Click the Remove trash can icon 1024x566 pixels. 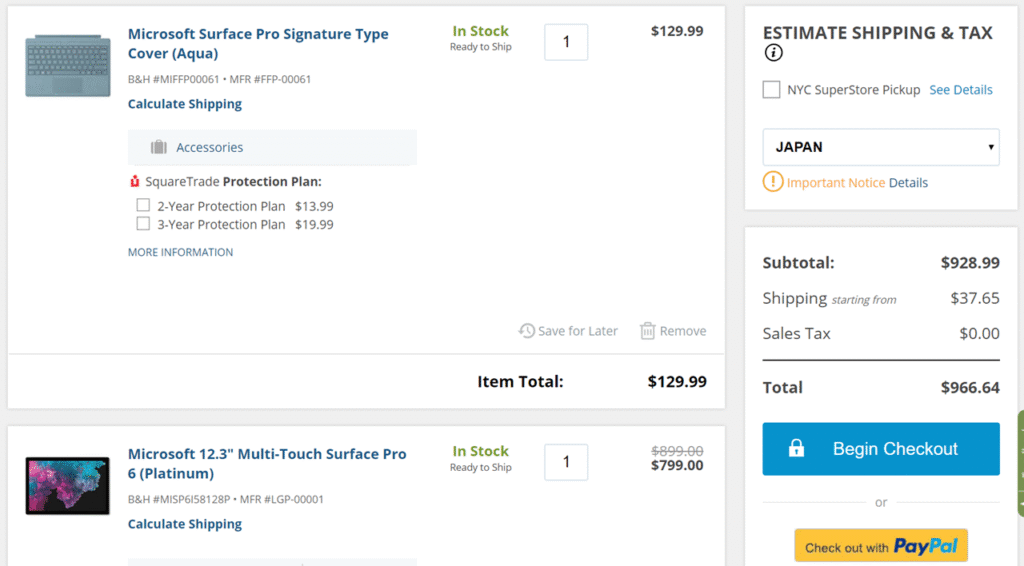tap(647, 331)
